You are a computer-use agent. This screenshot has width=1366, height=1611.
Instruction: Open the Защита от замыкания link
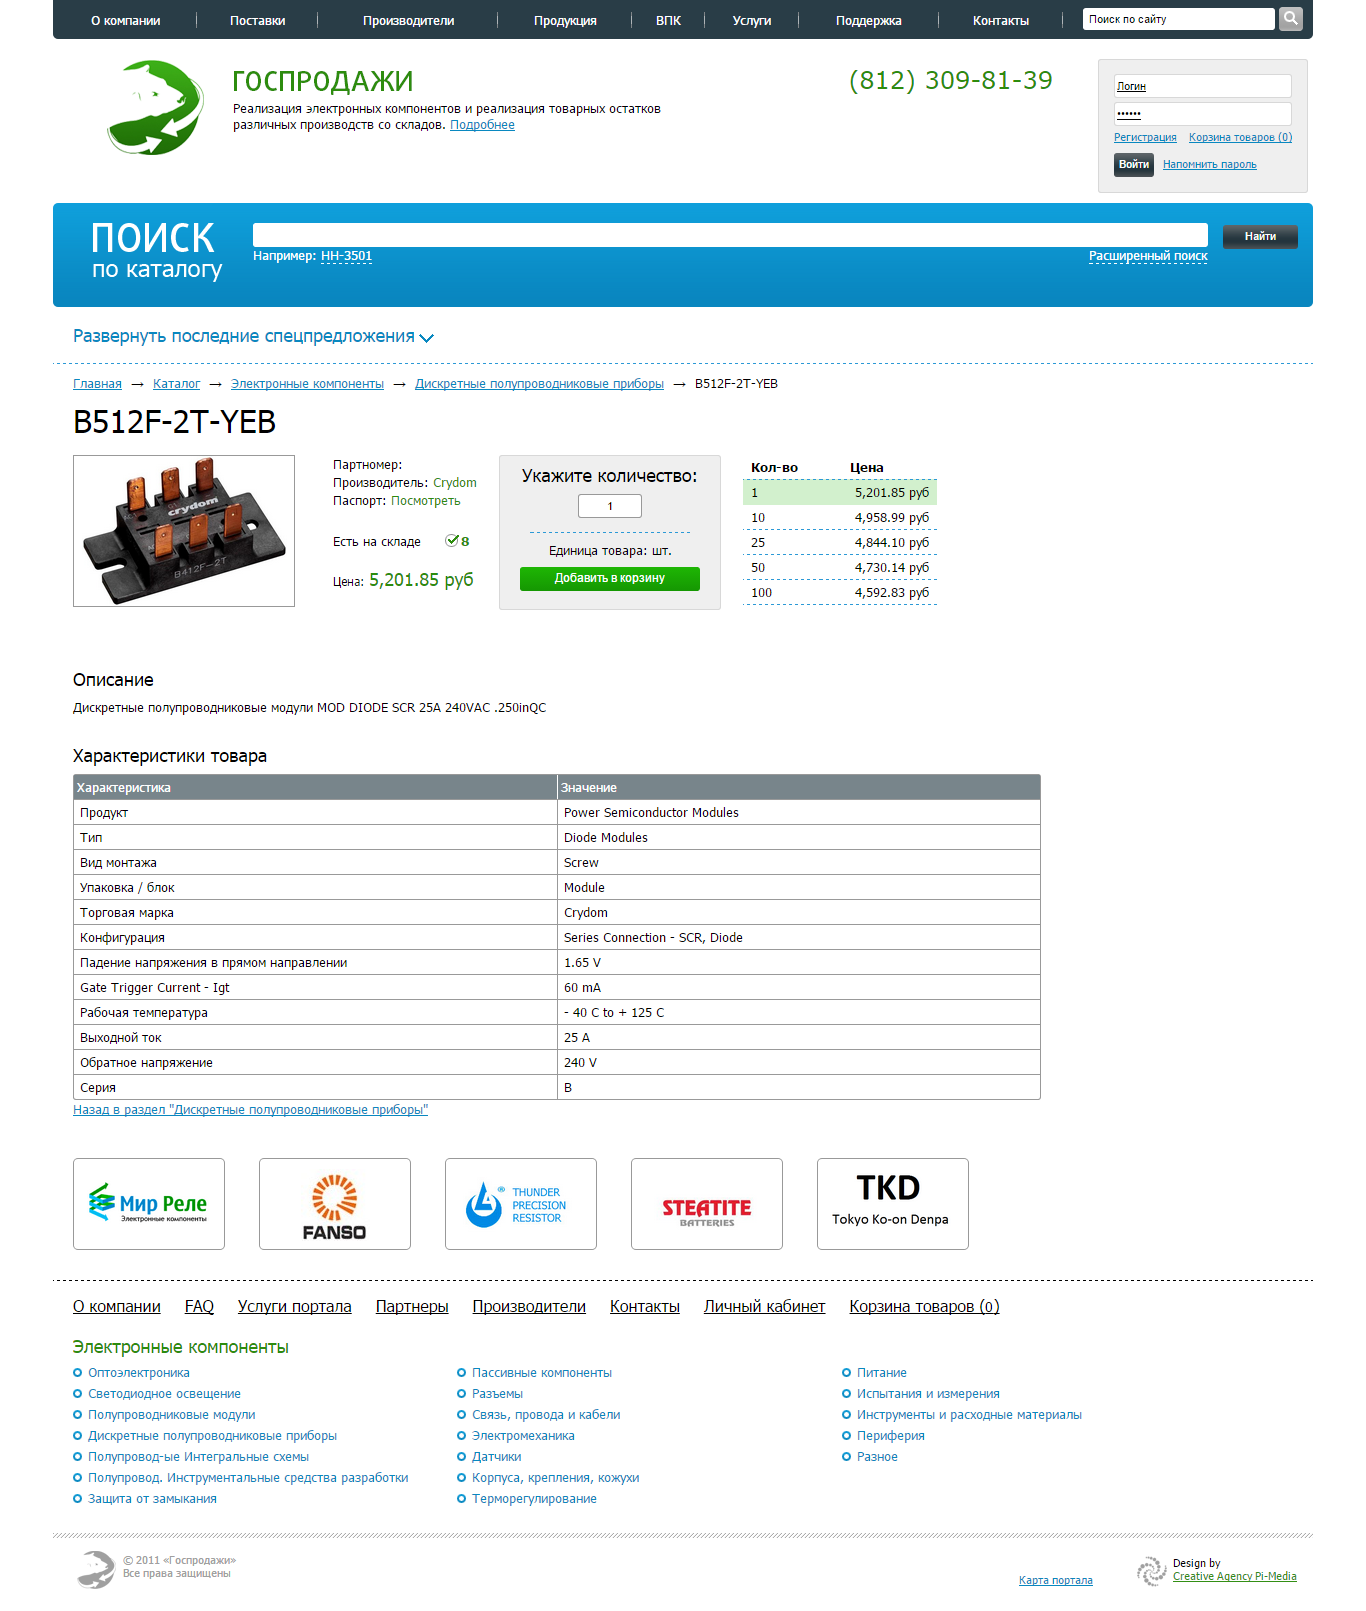(x=152, y=1499)
